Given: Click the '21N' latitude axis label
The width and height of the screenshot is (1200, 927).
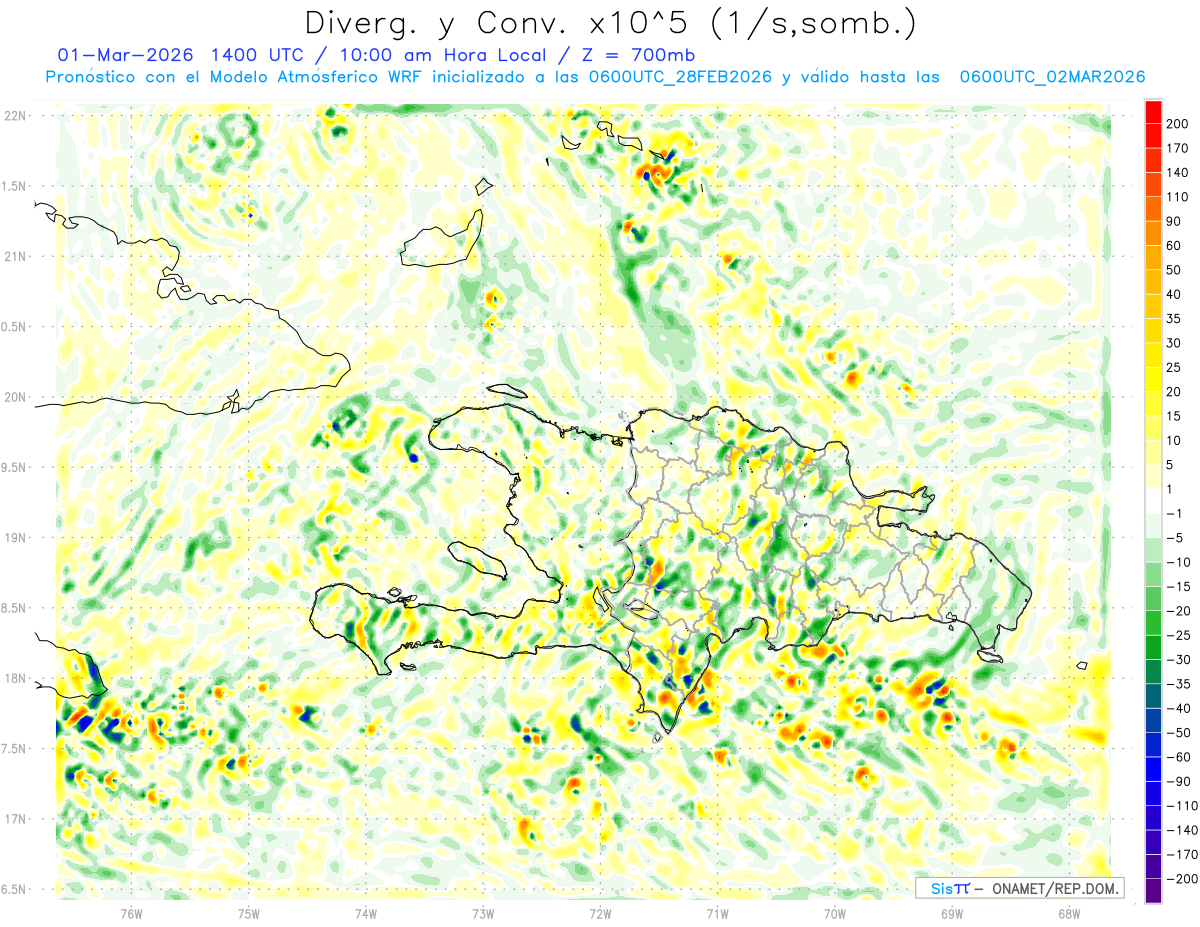Looking at the screenshot, I should (15, 256).
